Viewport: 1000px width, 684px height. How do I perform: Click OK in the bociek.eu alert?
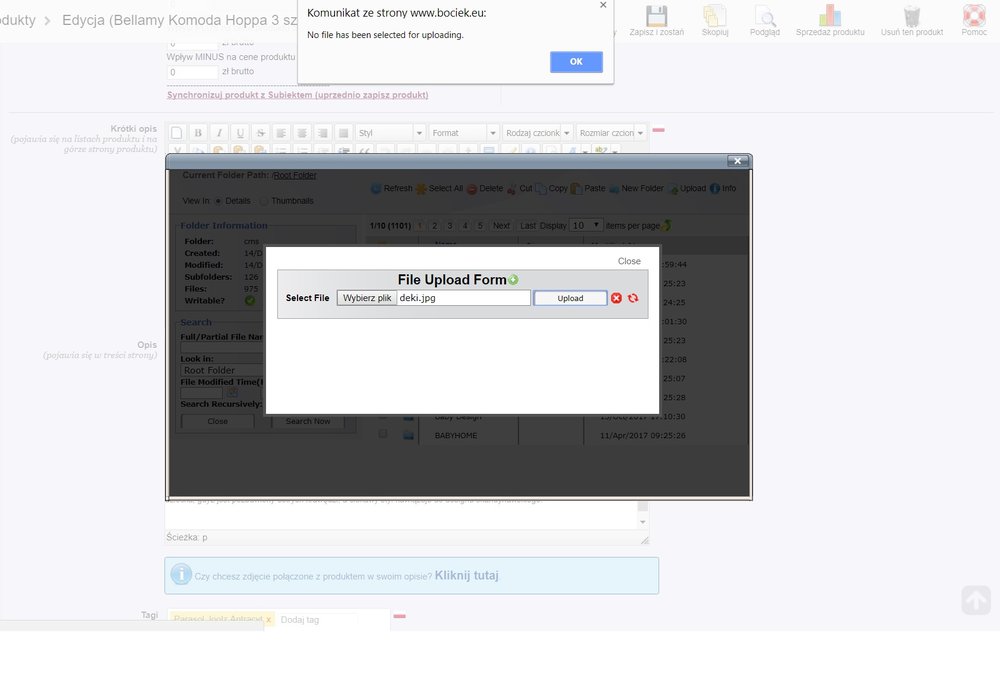point(576,62)
